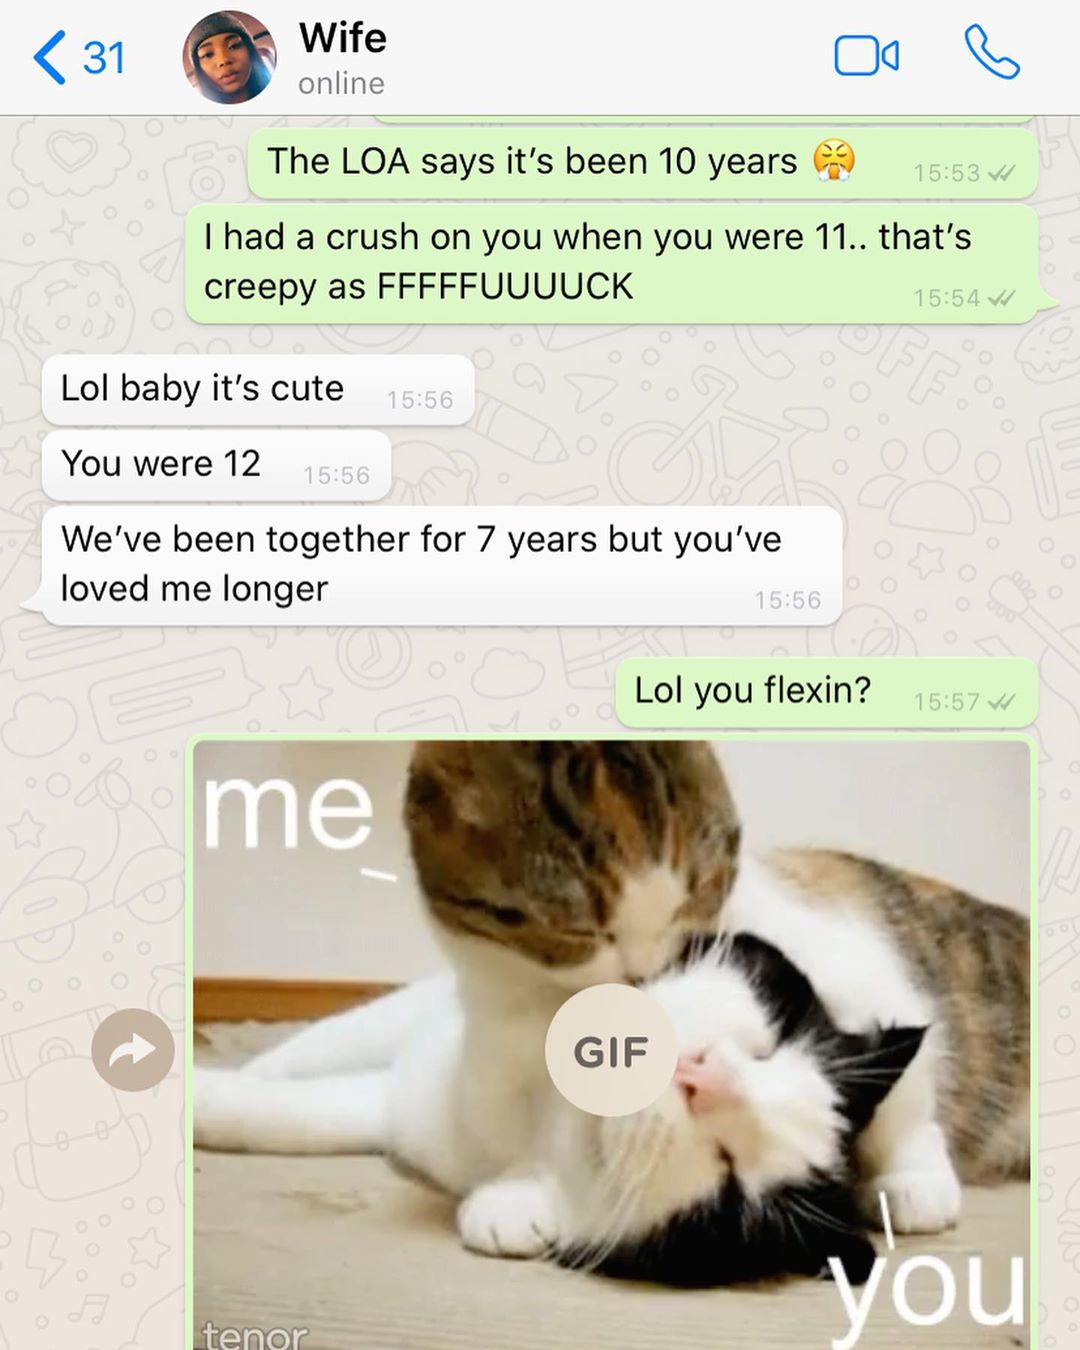The height and width of the screenshot is (1350, 1080).
Task: Tap the forward arrow beside the GIF
Action: click(133, 1050)
